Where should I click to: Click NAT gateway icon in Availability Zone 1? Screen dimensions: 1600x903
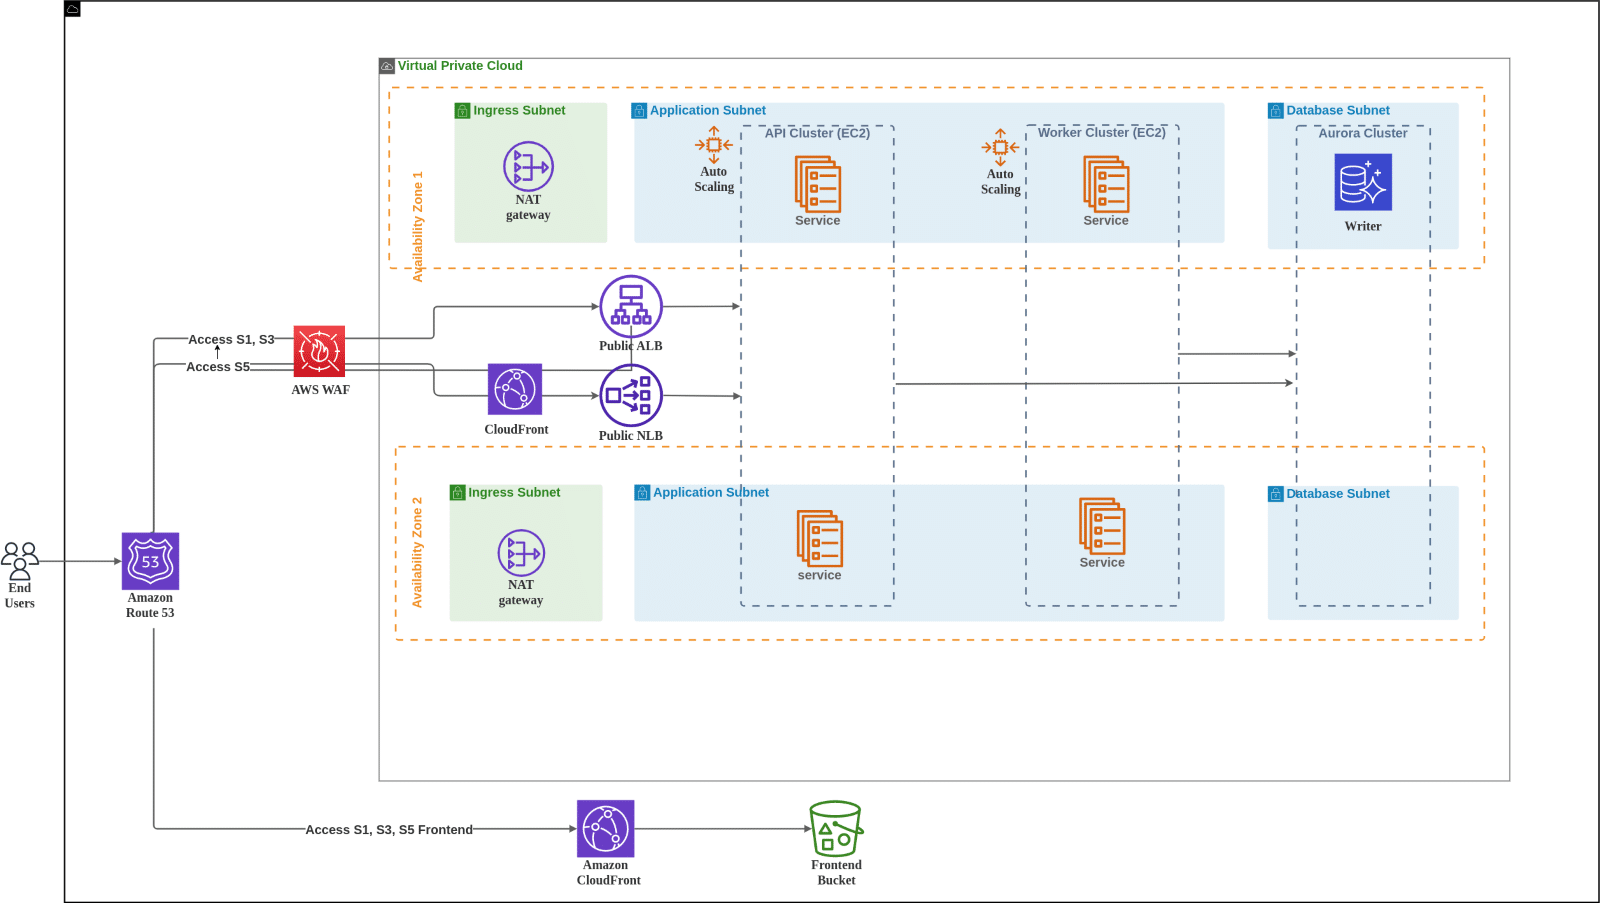[528, 167]
